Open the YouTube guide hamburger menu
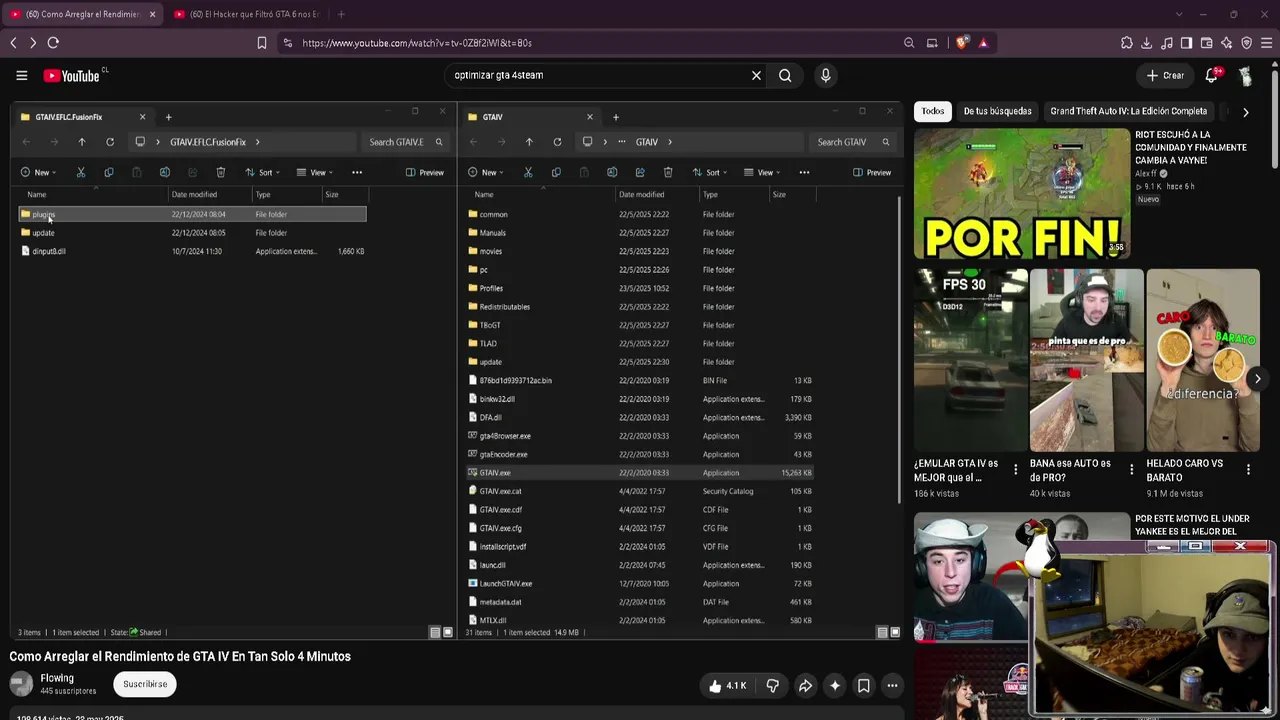Image resolution: width=1280 pixels, height=720 pixels. click(x=21, y=75)
